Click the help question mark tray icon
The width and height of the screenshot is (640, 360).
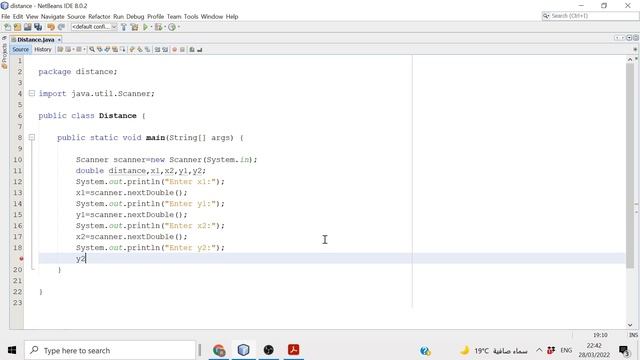tap(425, 351)
